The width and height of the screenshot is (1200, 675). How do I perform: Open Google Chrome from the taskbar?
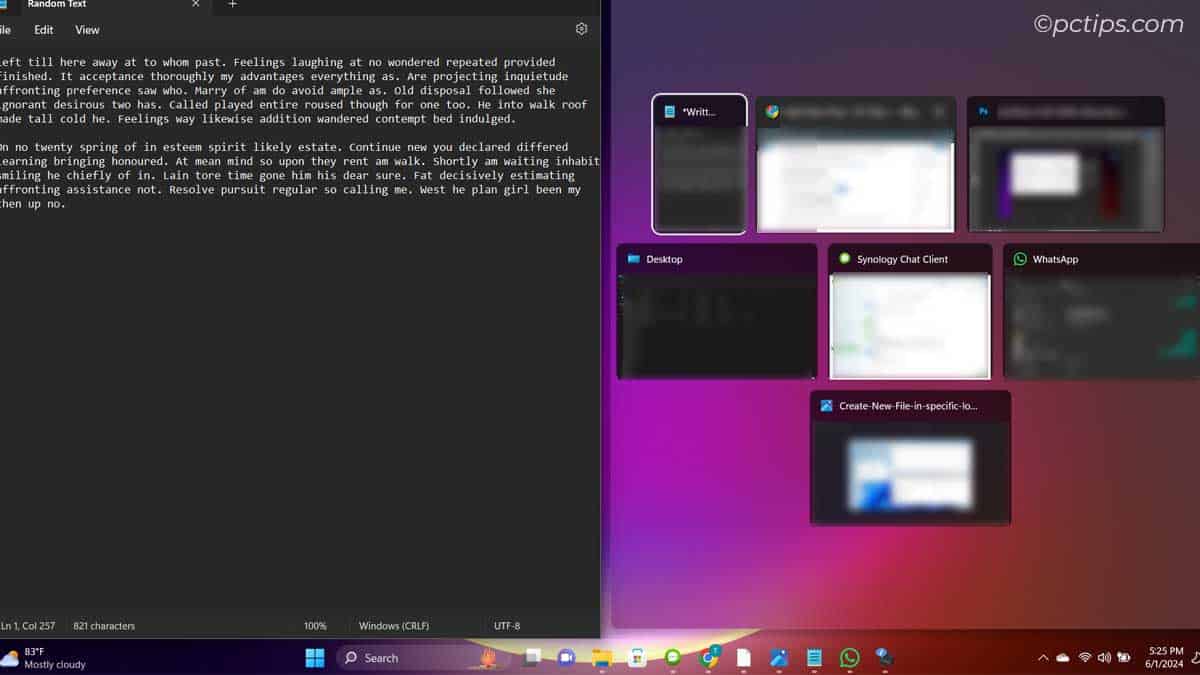coord(709,657)
